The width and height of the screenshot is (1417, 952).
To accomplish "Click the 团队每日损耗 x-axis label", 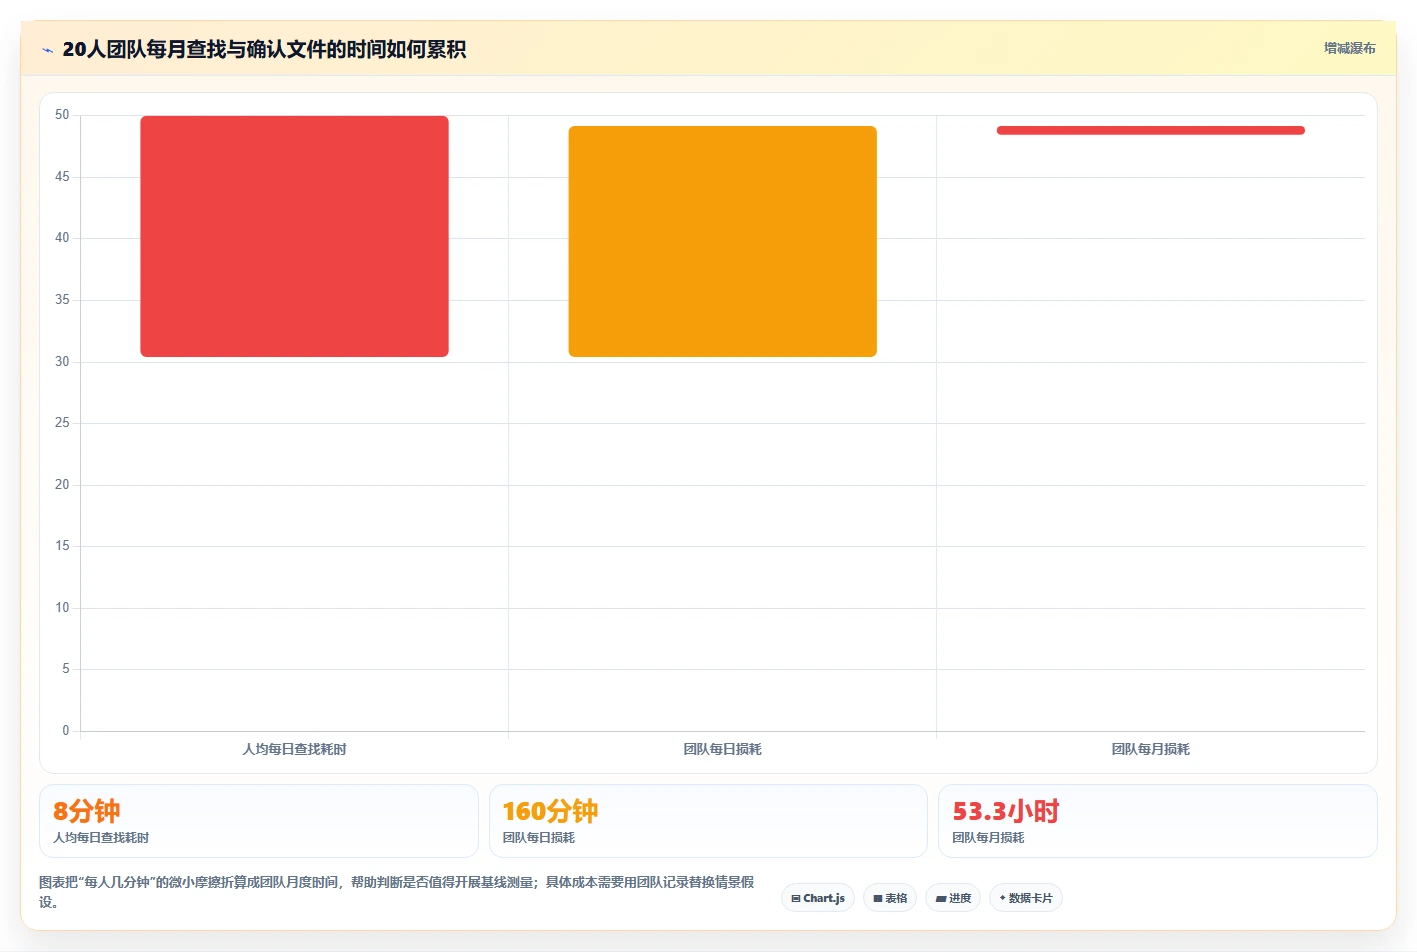I will pos(722,749).
